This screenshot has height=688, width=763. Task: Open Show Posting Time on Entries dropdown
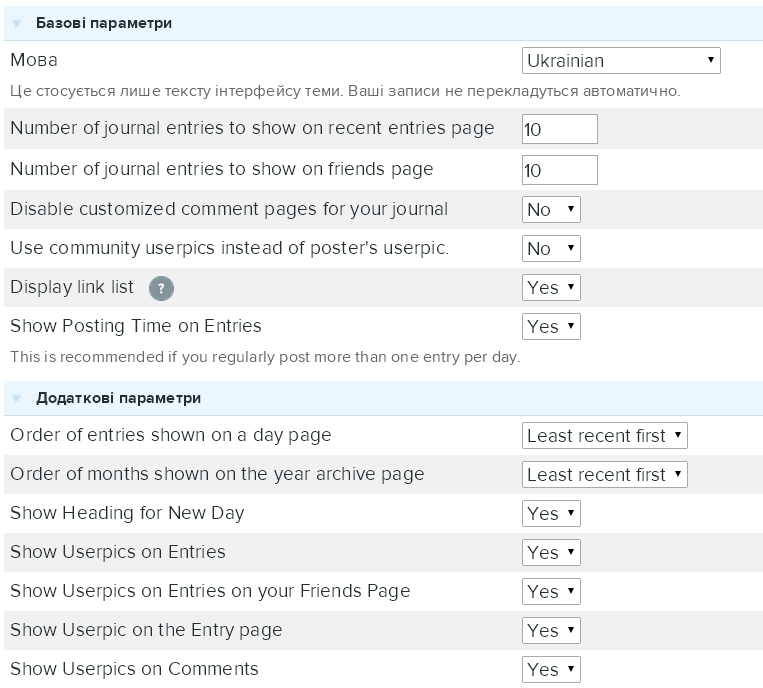coord(551,326)
